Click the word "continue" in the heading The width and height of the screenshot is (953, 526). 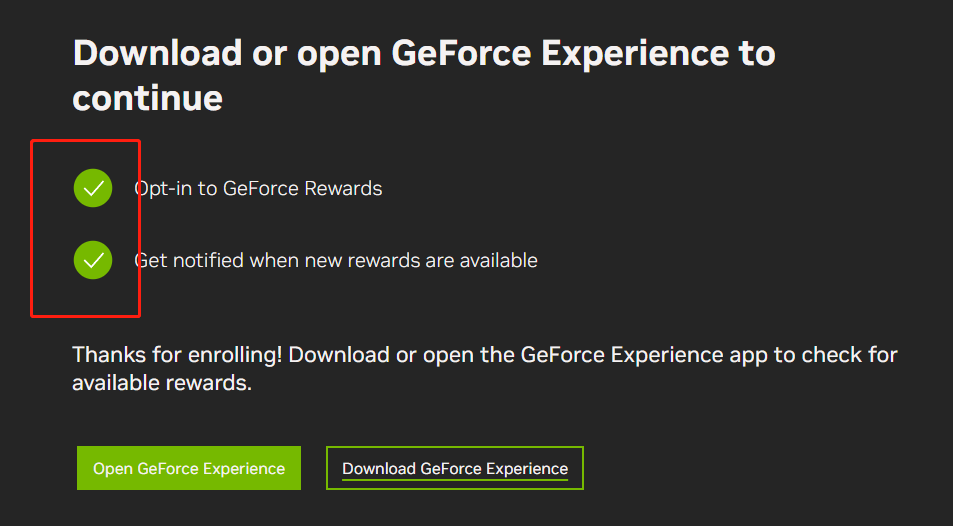[x=148, y=98]
